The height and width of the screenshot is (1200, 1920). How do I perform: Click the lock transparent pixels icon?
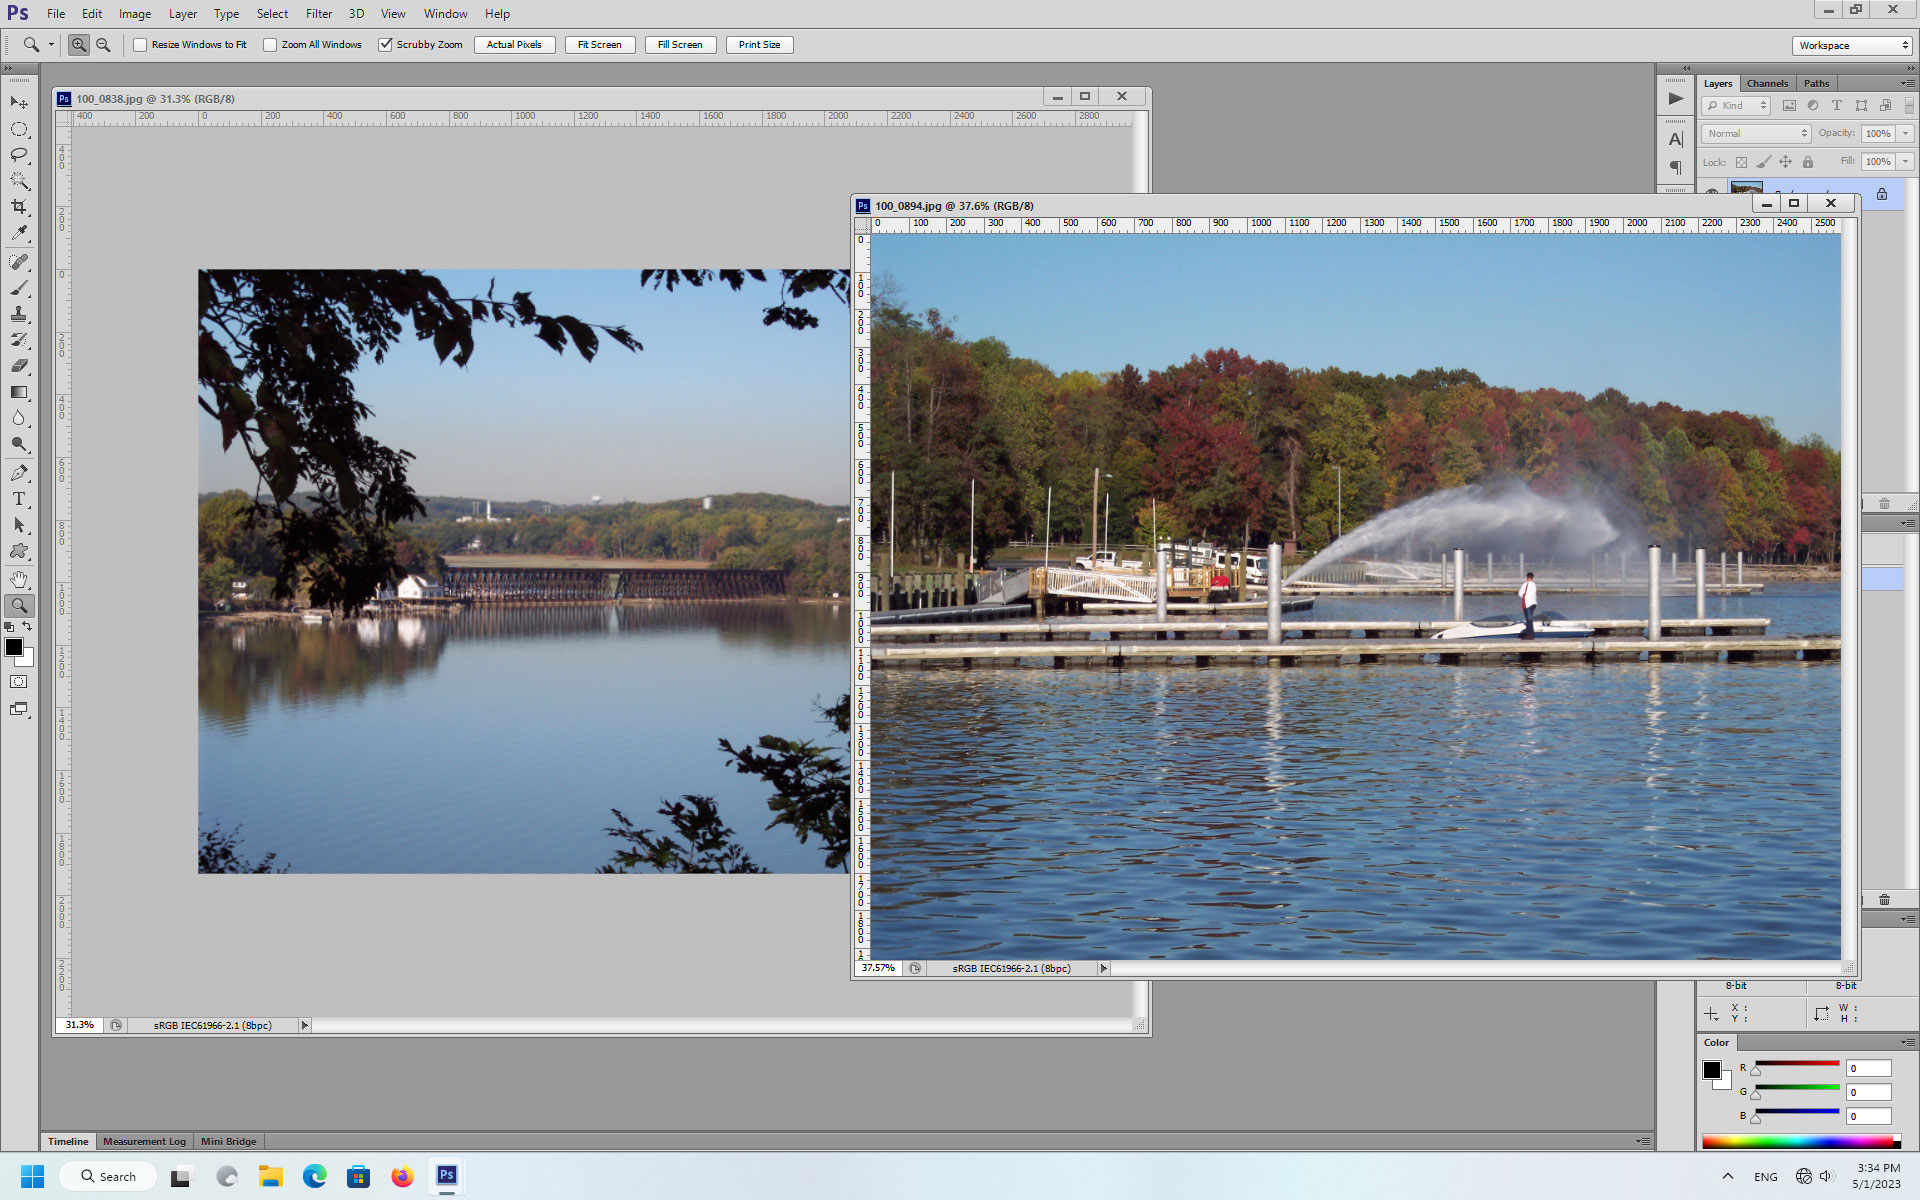[x=1742, y=161]
